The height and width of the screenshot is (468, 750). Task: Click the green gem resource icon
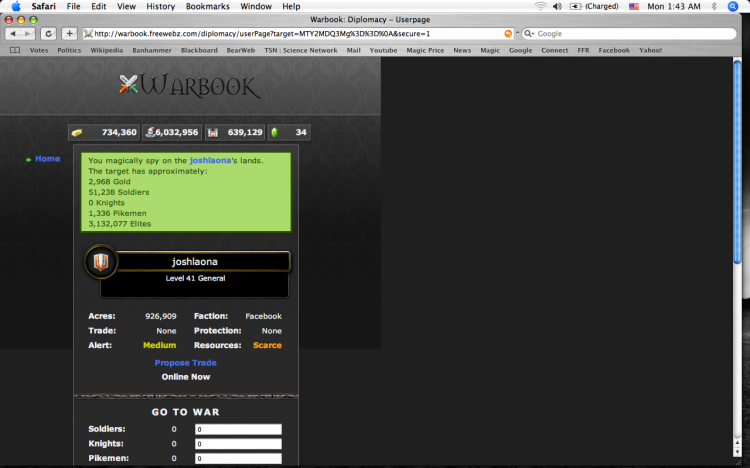[x=275, y=133]
